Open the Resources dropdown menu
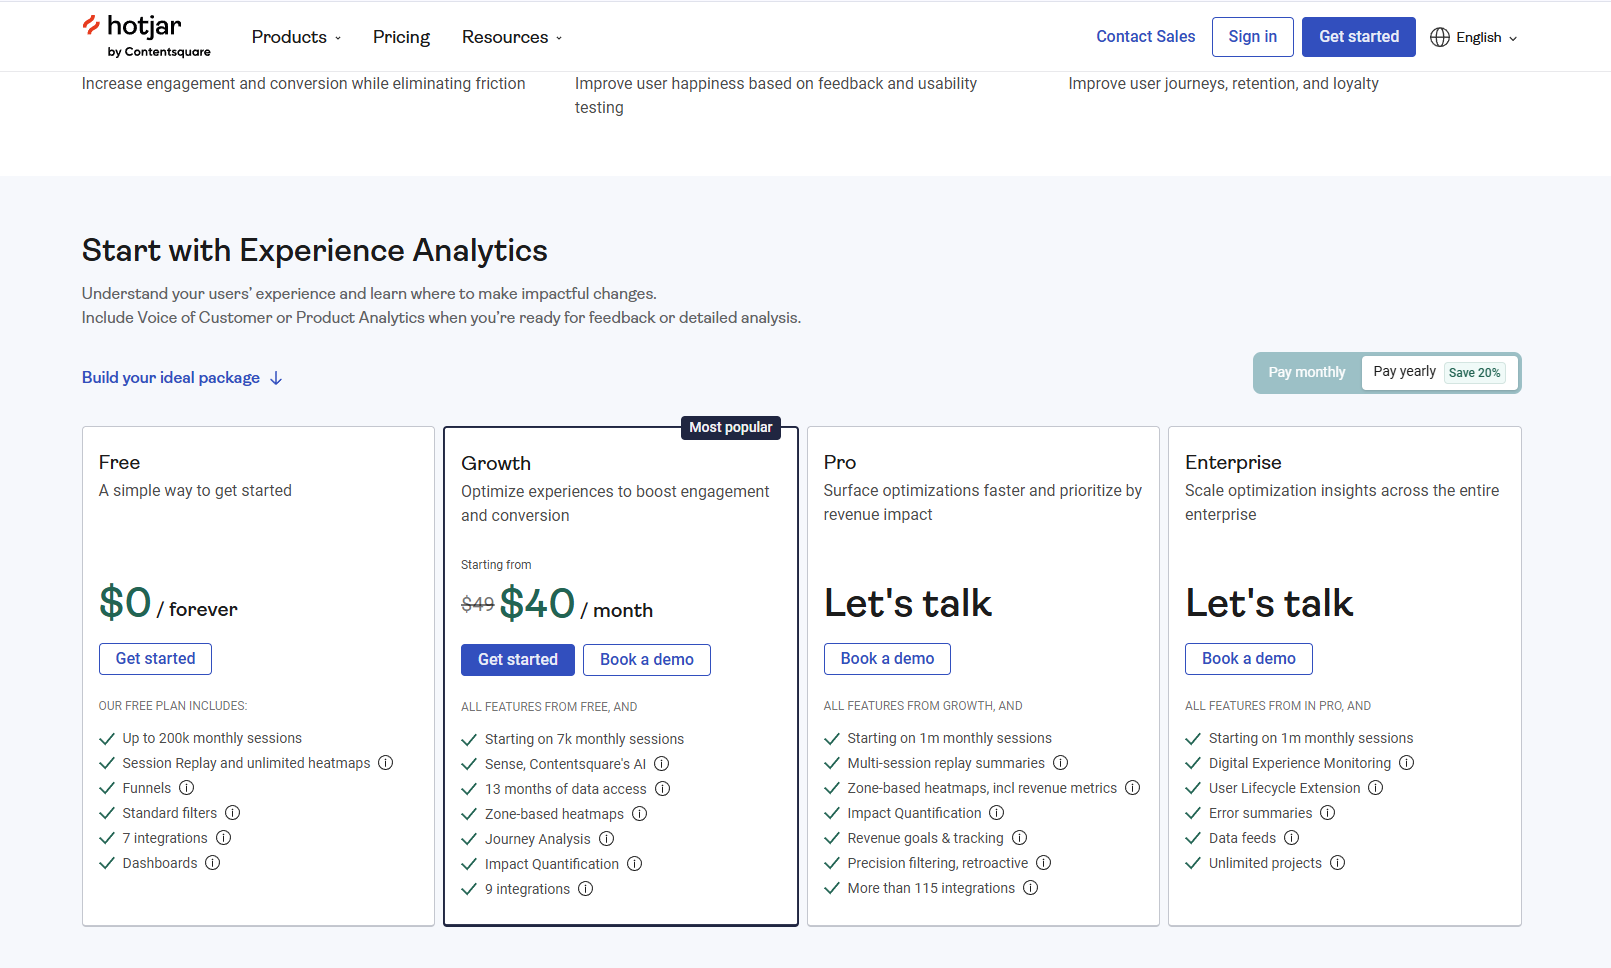 pyautogui.click(x=512, y=37)
